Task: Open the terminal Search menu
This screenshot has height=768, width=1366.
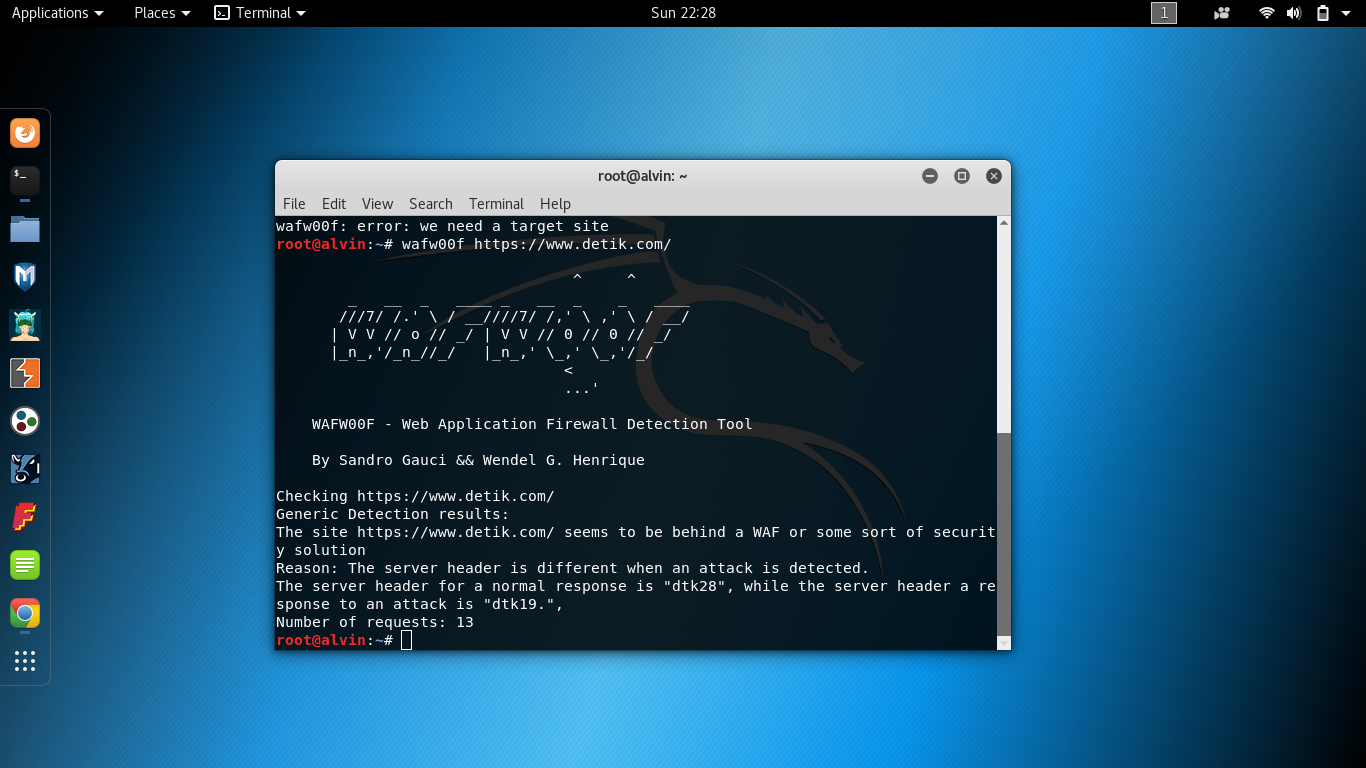Action: coord(431,204)
